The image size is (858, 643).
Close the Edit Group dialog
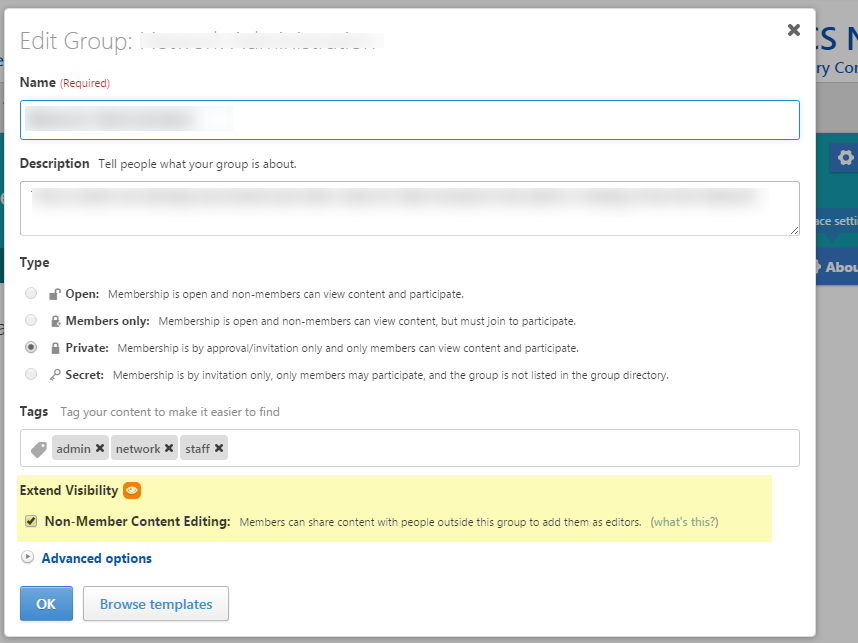[x=793, y=30]
